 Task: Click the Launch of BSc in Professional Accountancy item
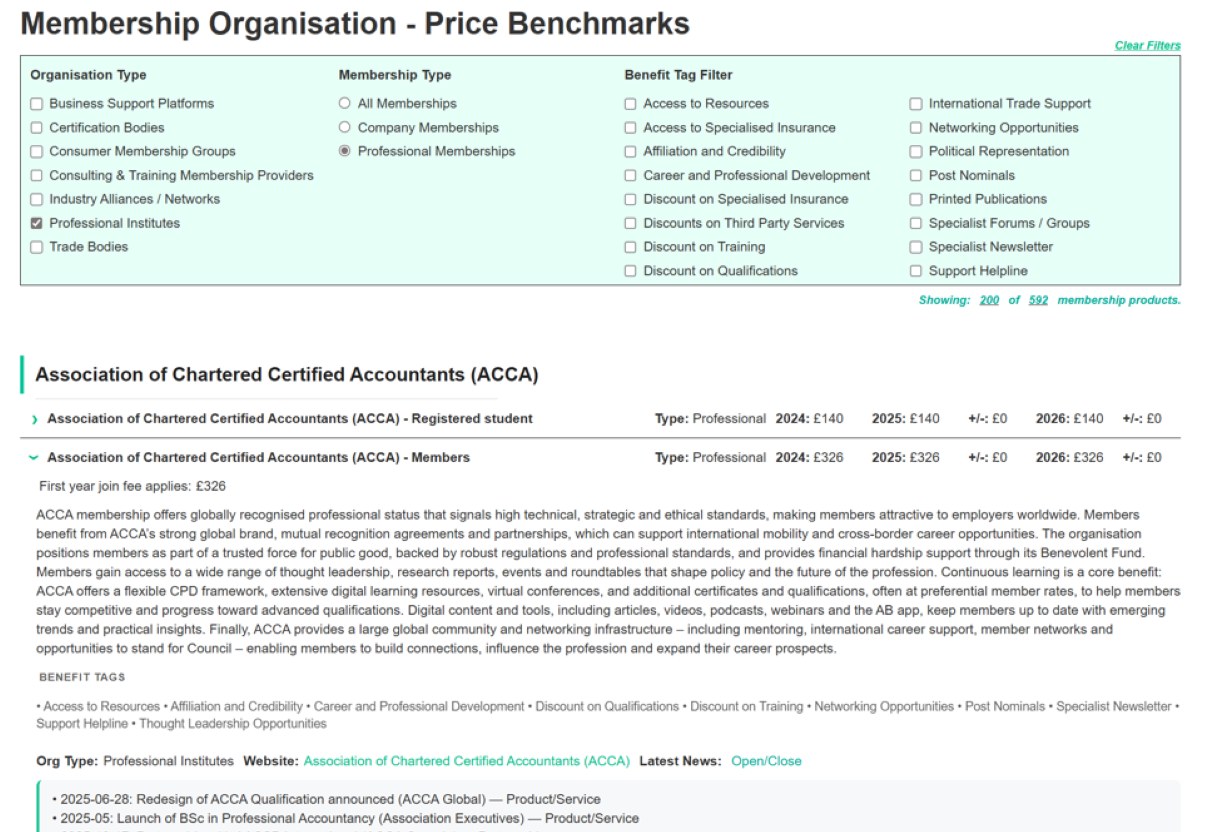[x=345, y=818]
